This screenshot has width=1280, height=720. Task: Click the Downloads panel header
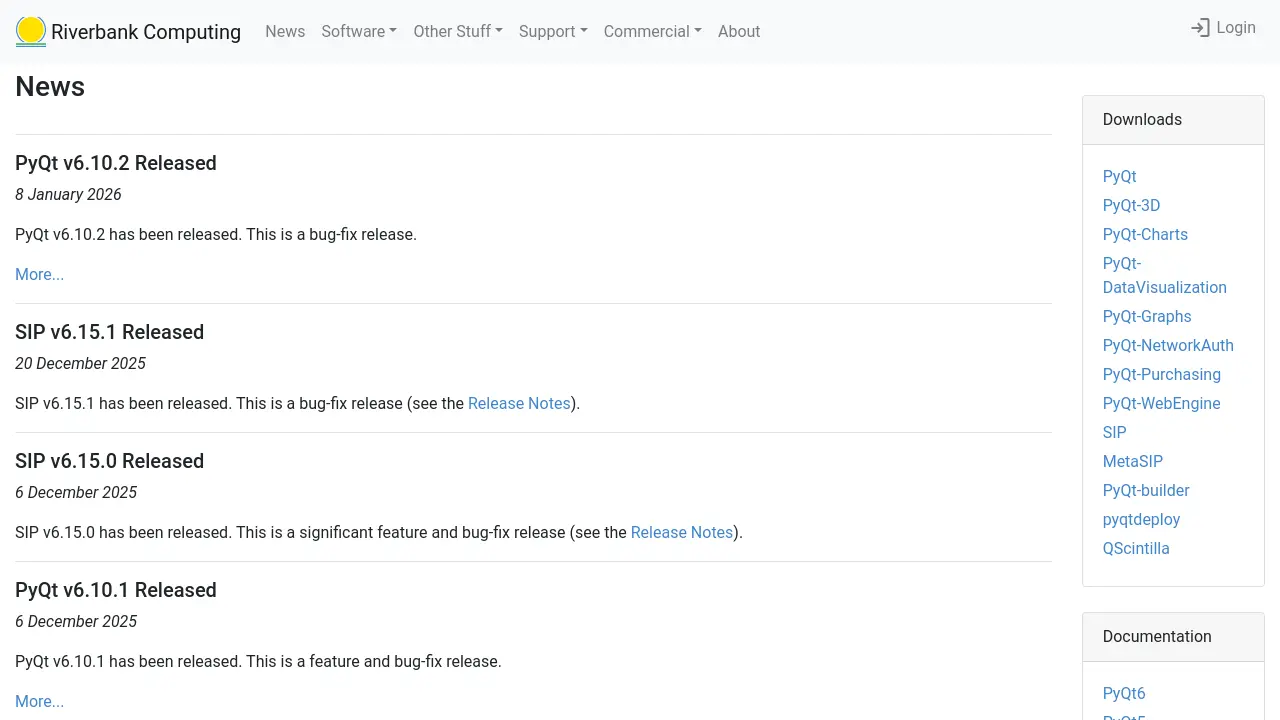[1173, 120]
